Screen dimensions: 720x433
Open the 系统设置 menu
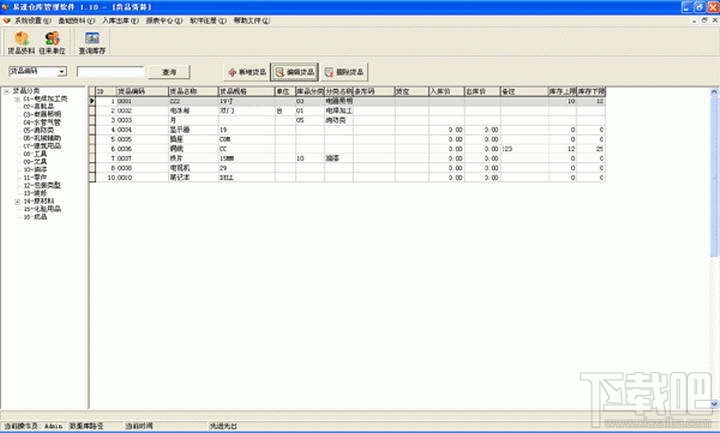point(32,21)
